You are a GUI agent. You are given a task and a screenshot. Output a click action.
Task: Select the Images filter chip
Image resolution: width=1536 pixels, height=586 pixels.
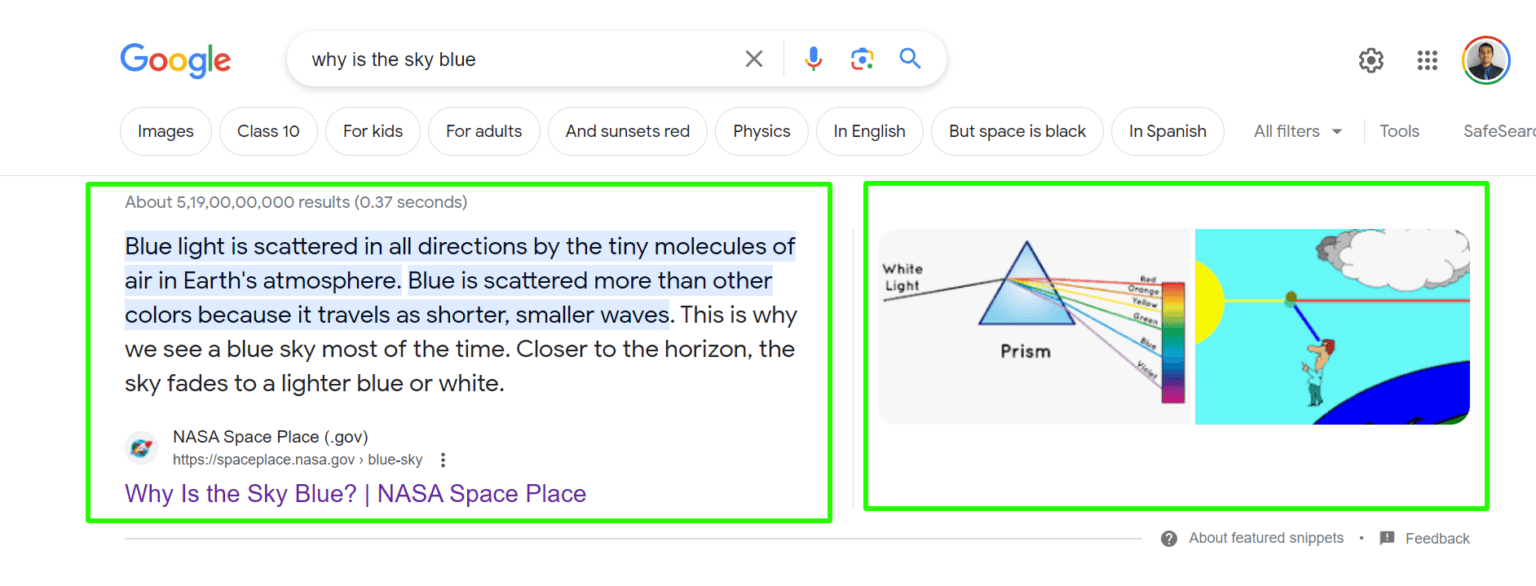(165, 131)
